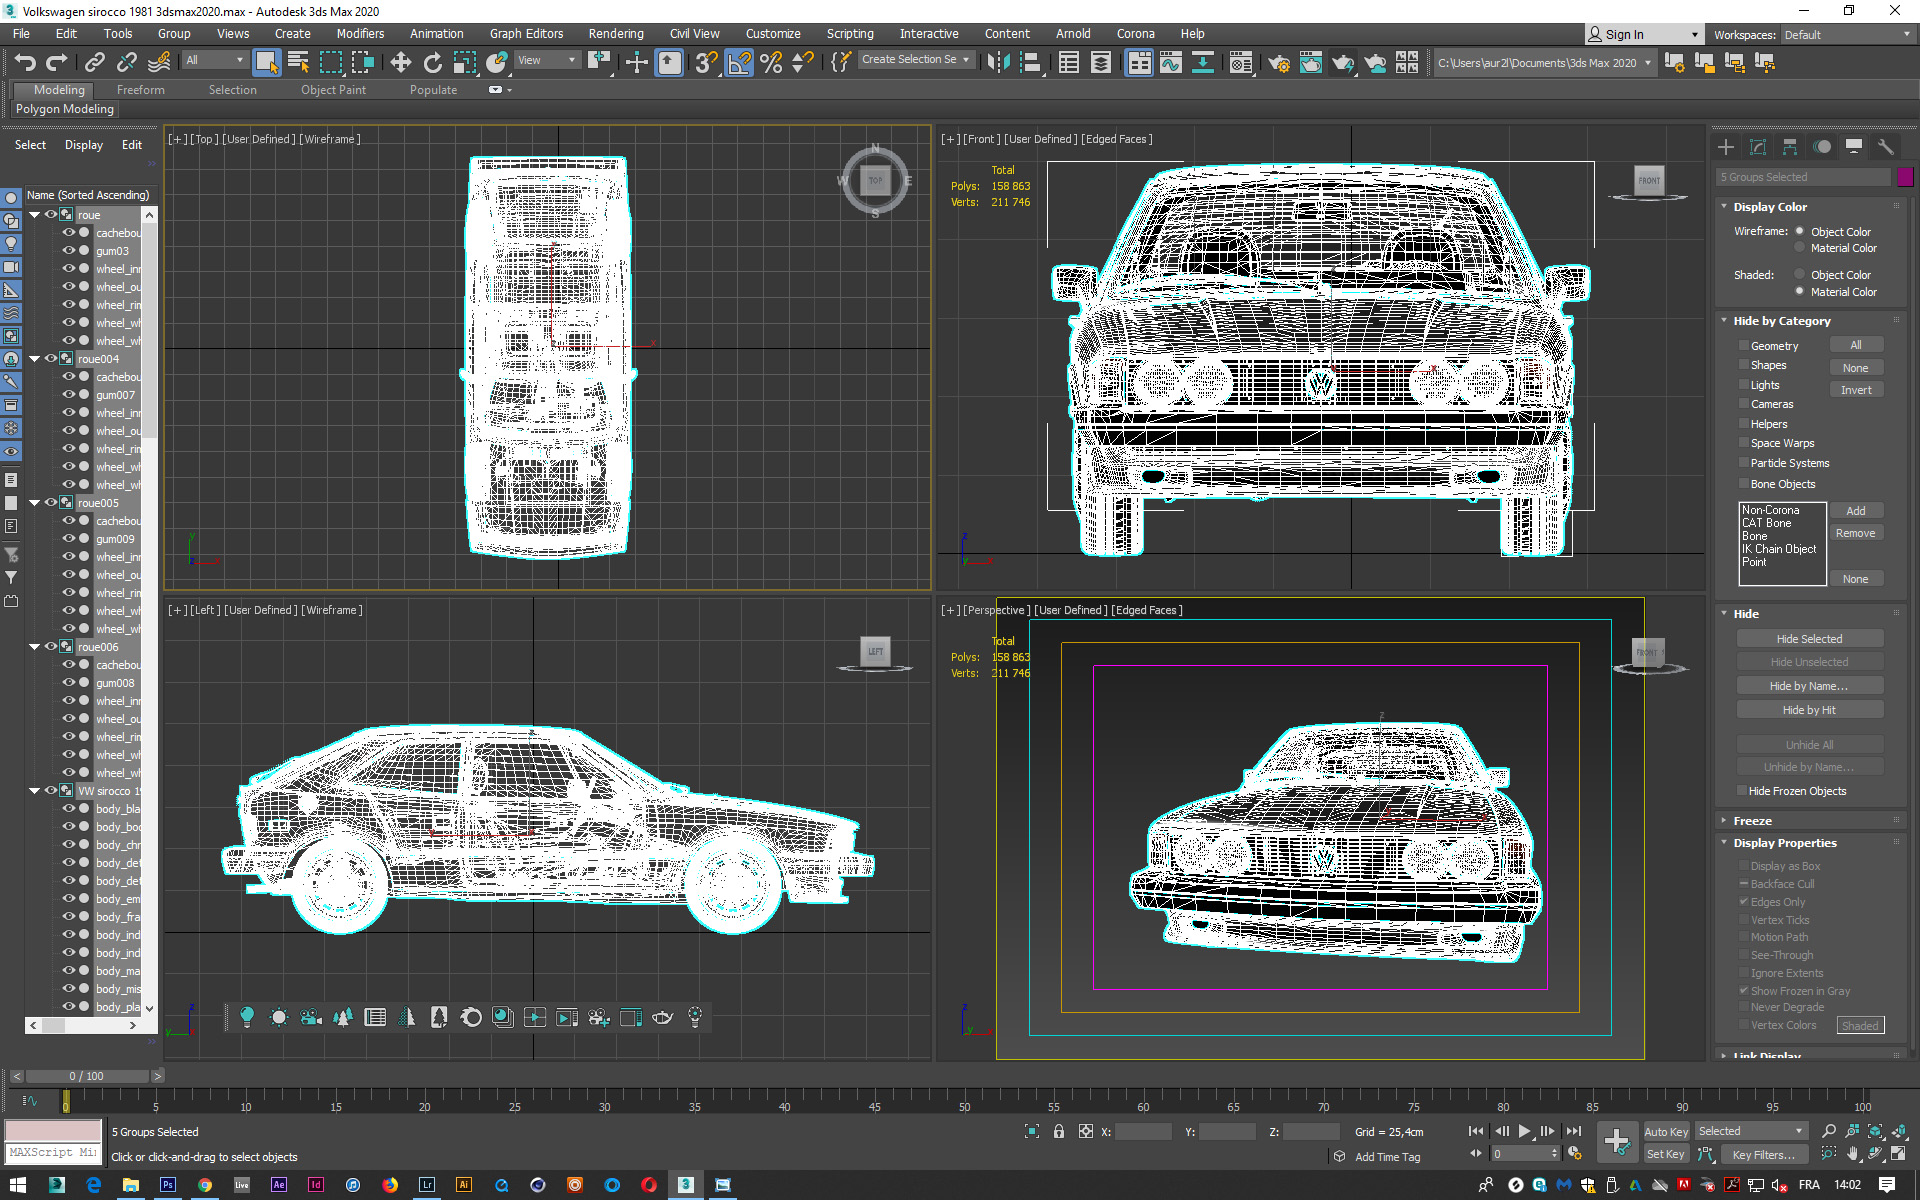
Task: Collapse the roue006 tree group
Action: point(35,647)
